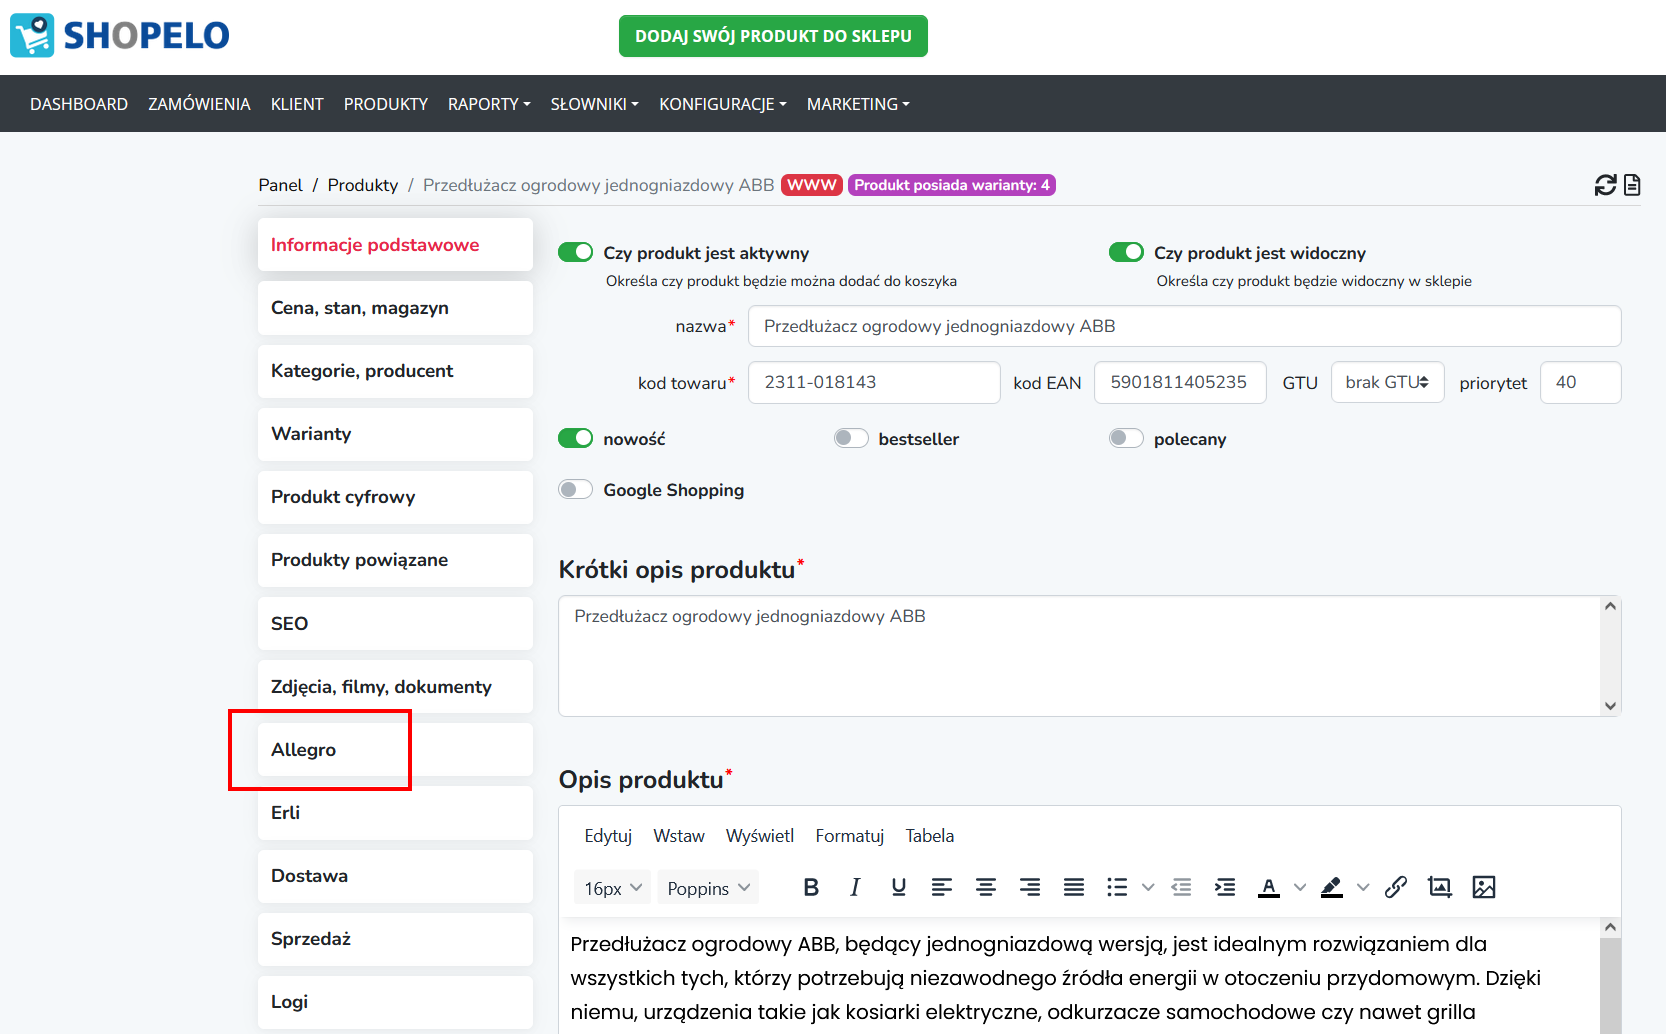
Task: Insert an image using the picture icon
Action: pos(1484,887)
